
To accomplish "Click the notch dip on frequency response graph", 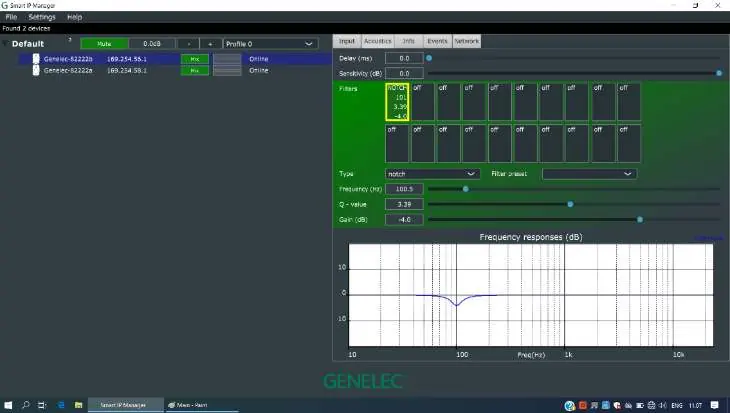I will tap(456, 305).
